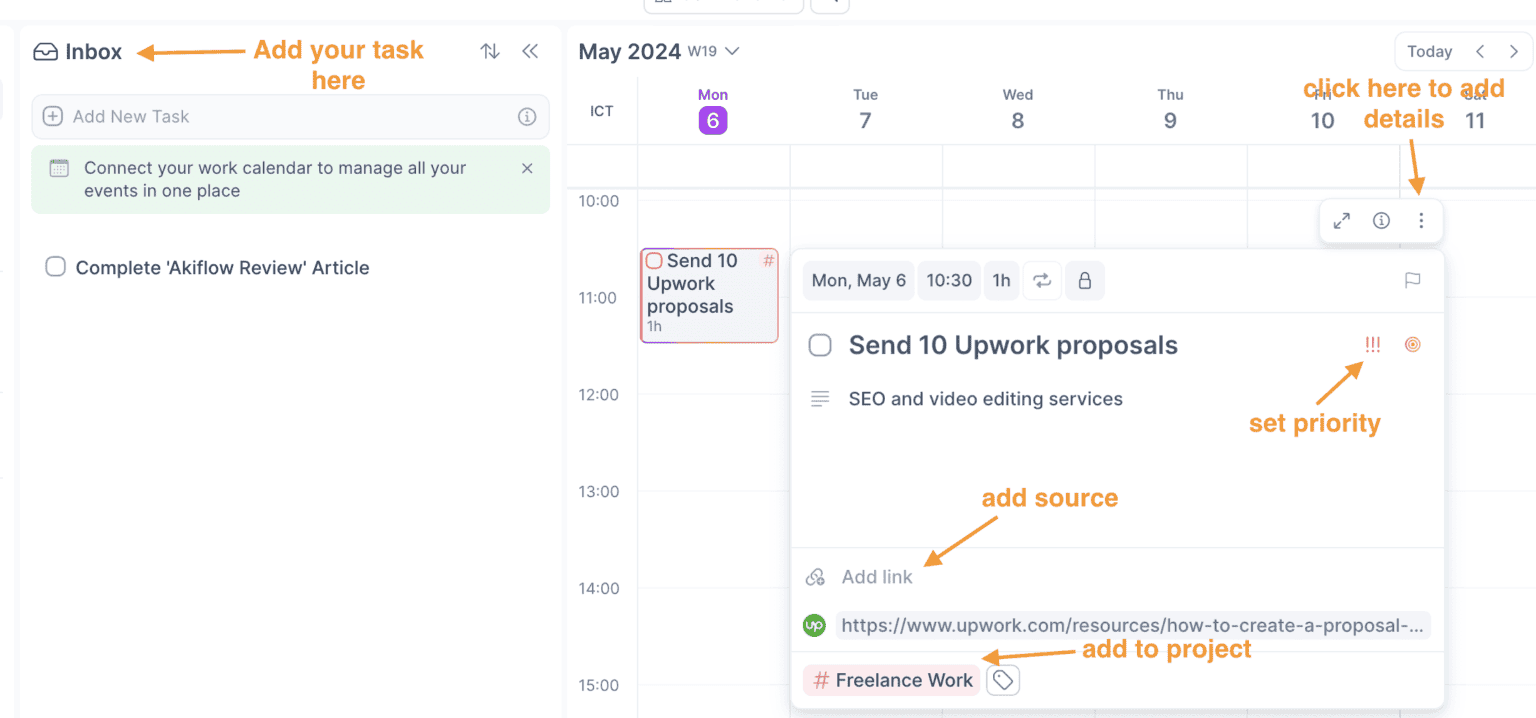Collapse the Inbox panel with double chevron

(530, 51)
